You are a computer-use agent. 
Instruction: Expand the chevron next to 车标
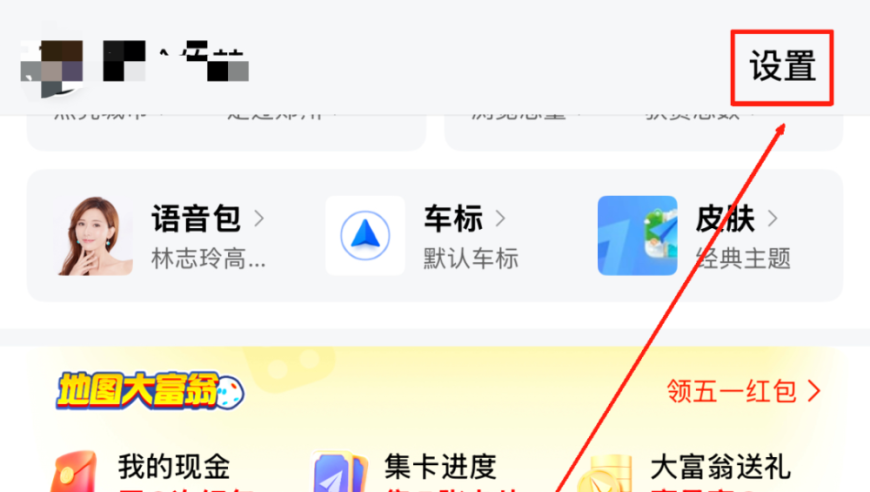pos(500,219)
